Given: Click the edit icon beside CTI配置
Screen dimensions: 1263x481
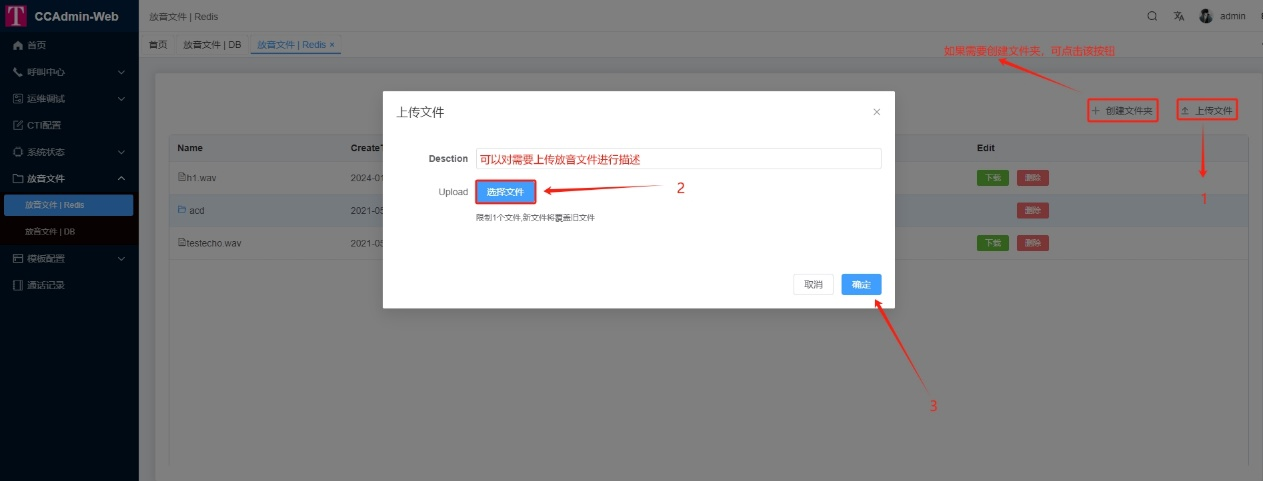Looking at the screenshot, I should (18, 125).
